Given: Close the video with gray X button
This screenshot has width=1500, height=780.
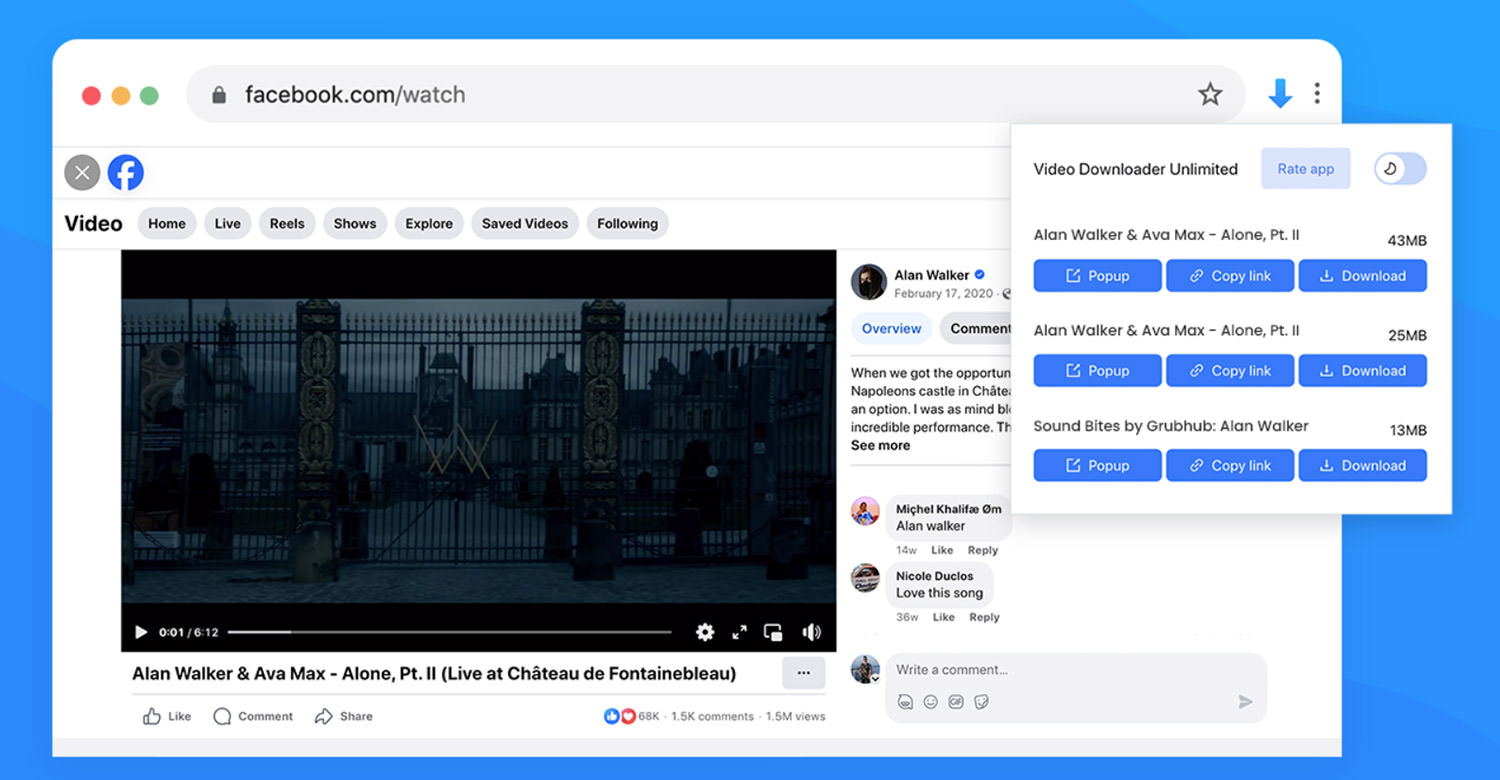Looking at the screenshot, I should tap(83, 173).
